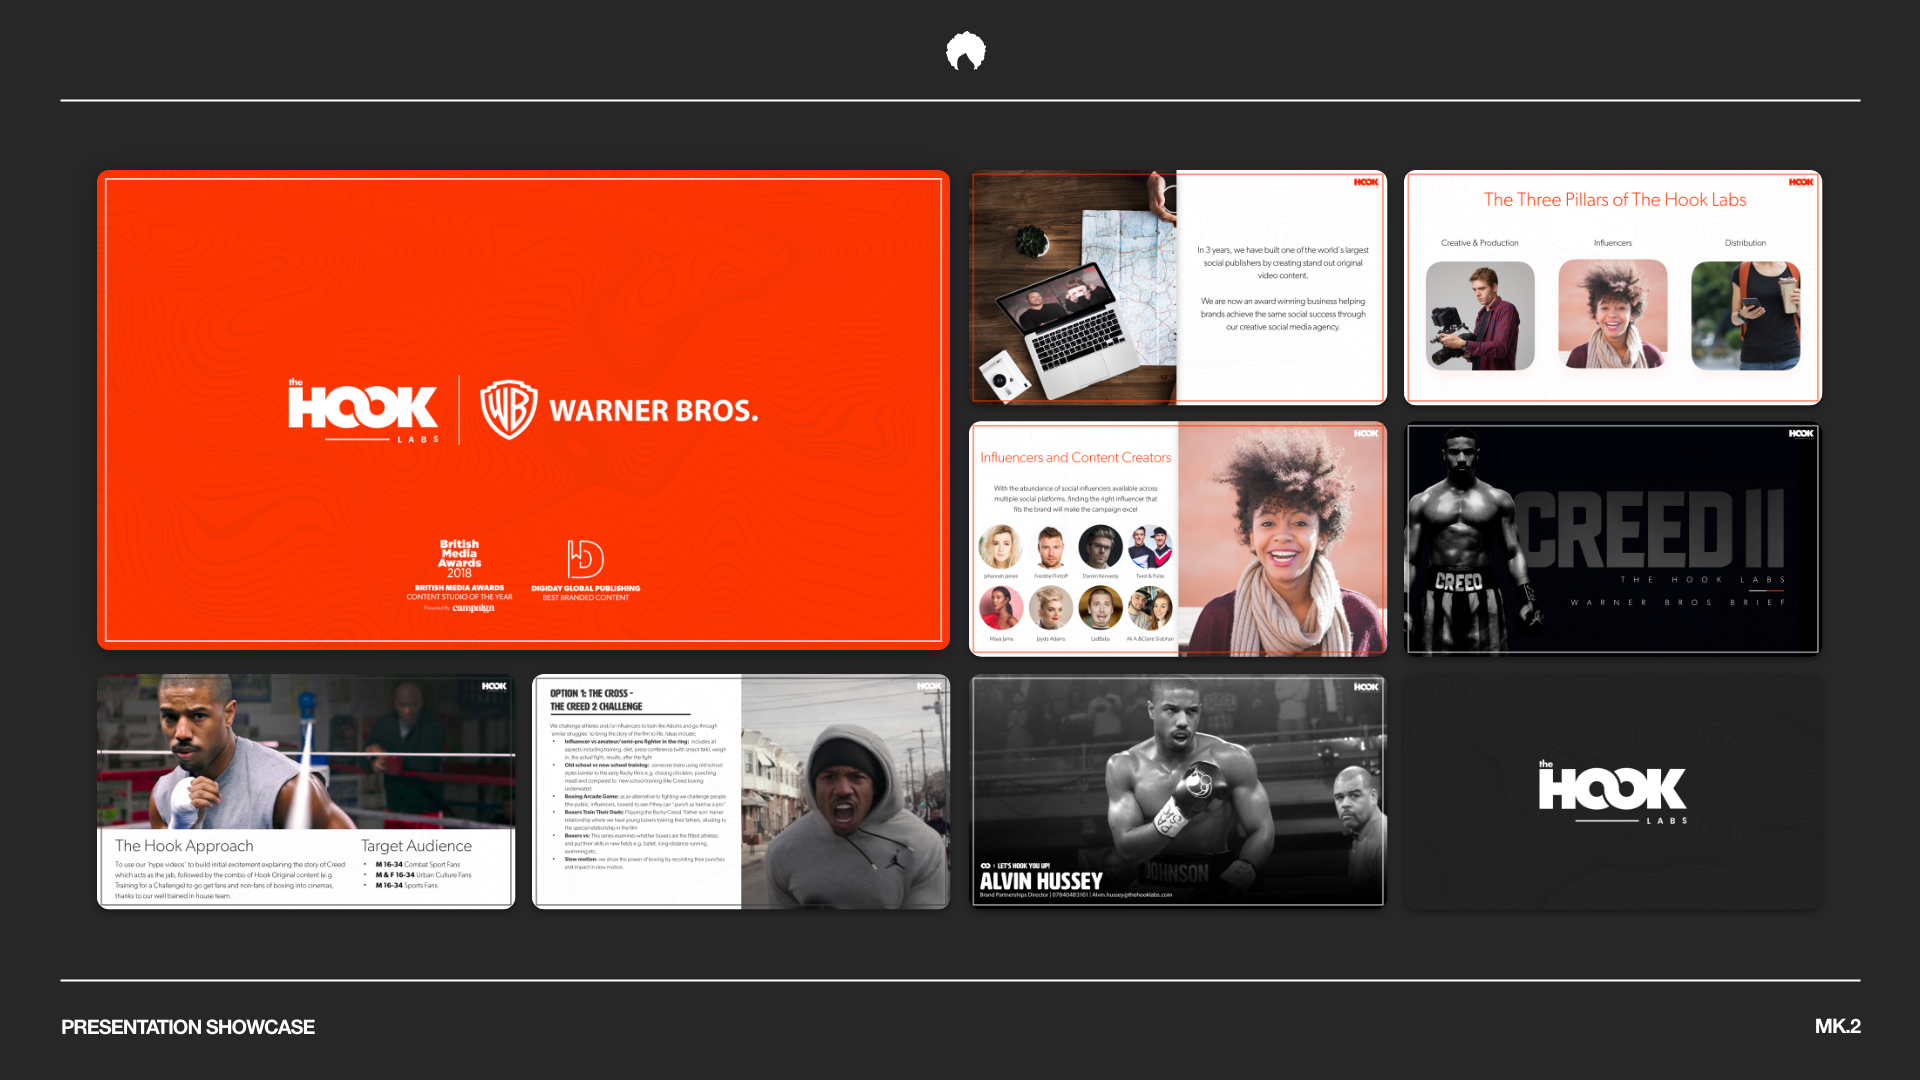Click the Target Audience heading

[416, 846]
